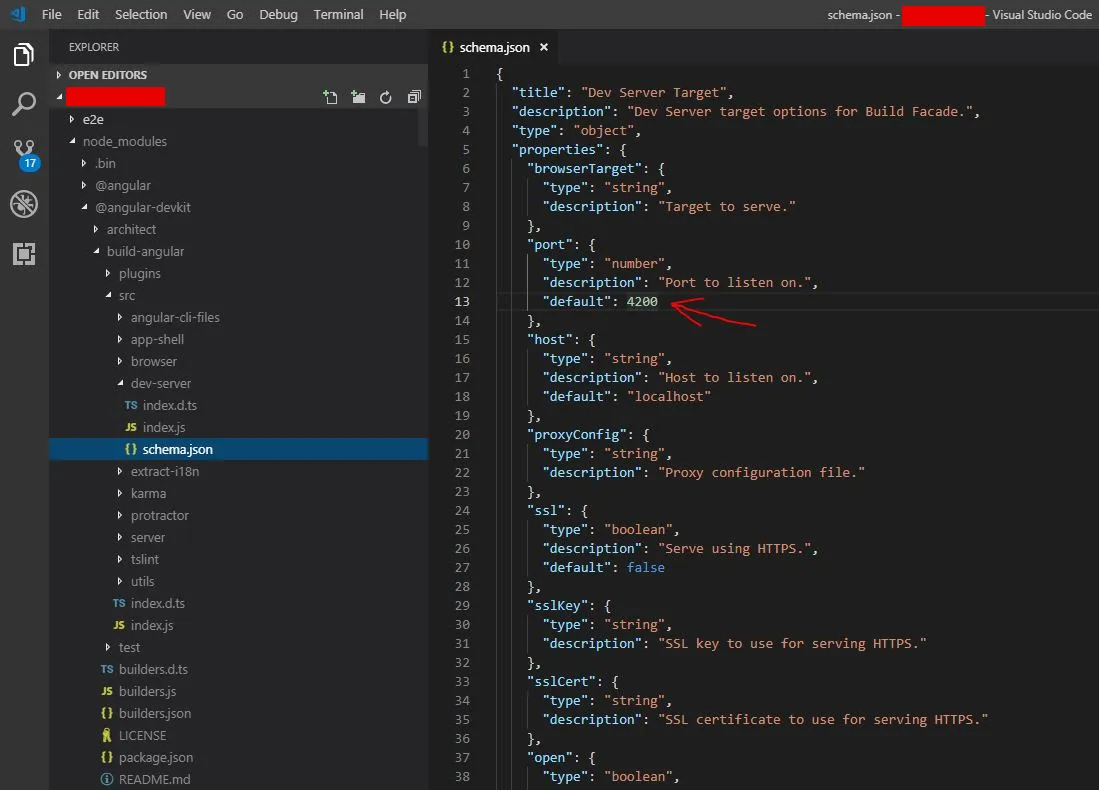Open the Debug menu
1099x790 pixels.
(x=278, y=14)
